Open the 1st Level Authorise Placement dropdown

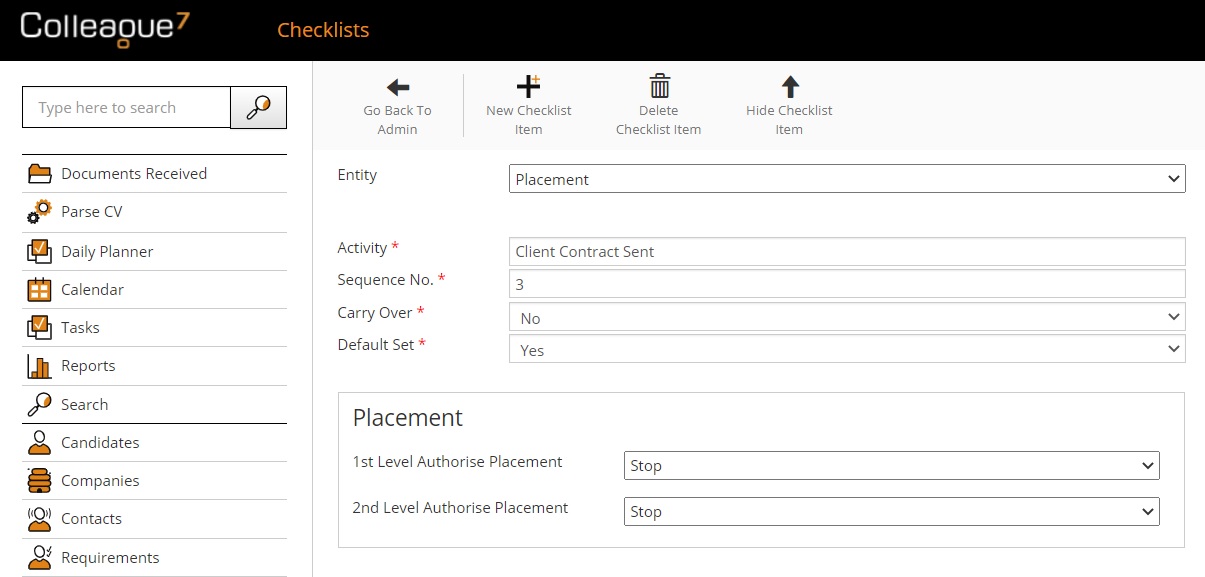click(891, 466)
